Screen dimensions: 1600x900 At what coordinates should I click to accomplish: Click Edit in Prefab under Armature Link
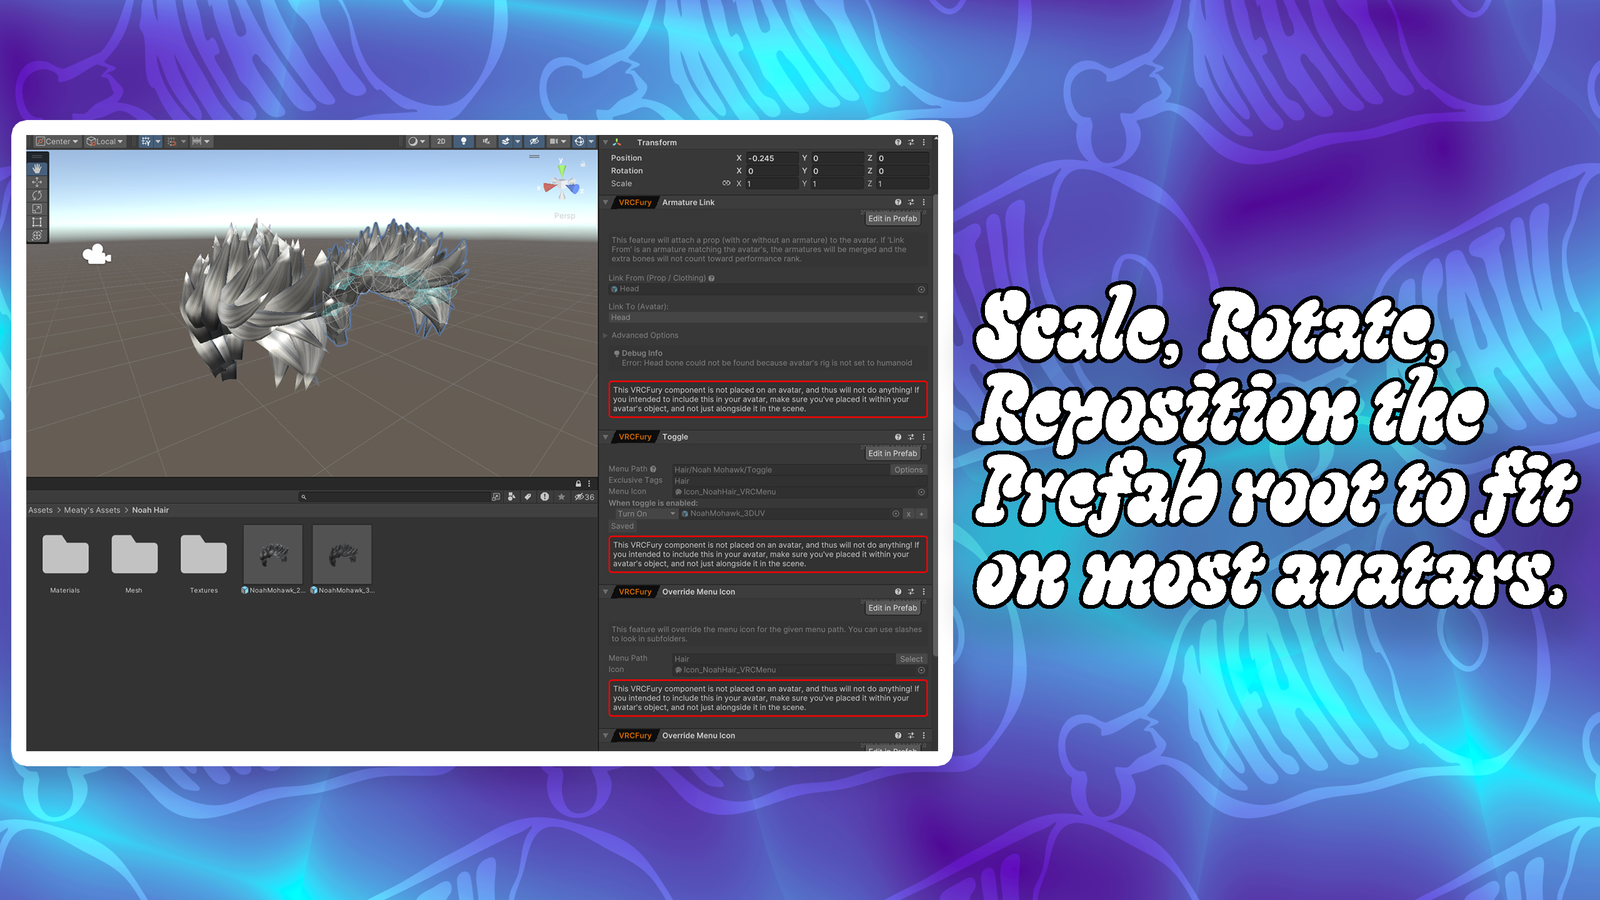[x=892, y=218]
